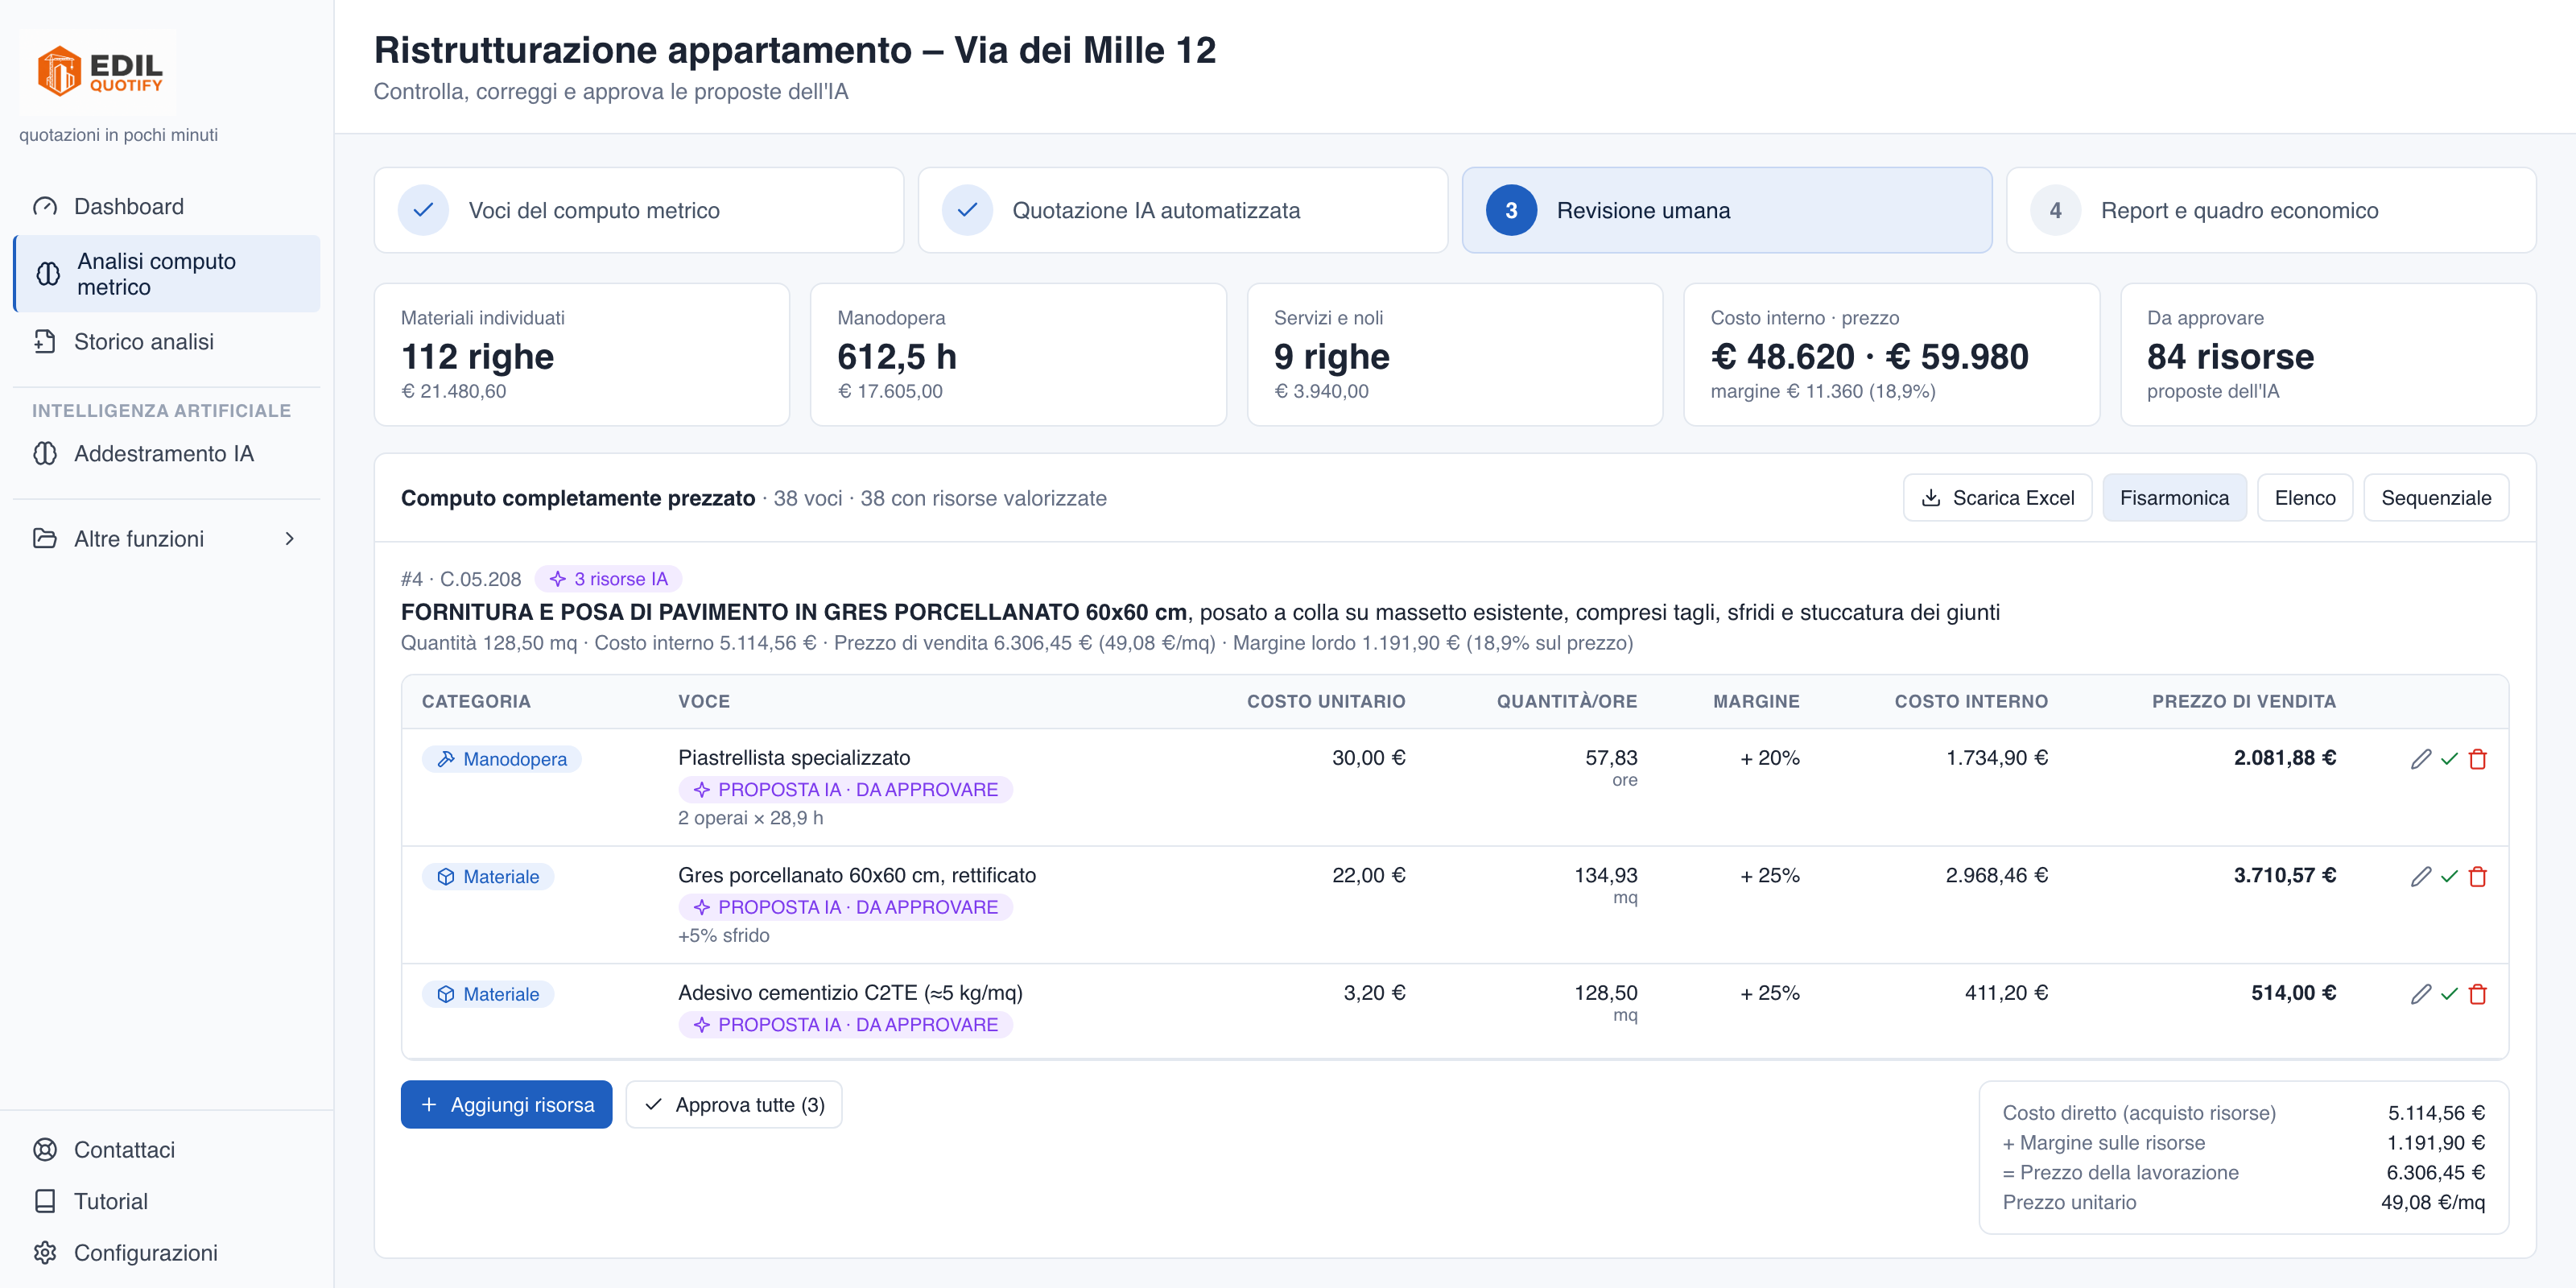
Task: Open the Manodopera 612,5 h card
Action: coord(1018,355)
